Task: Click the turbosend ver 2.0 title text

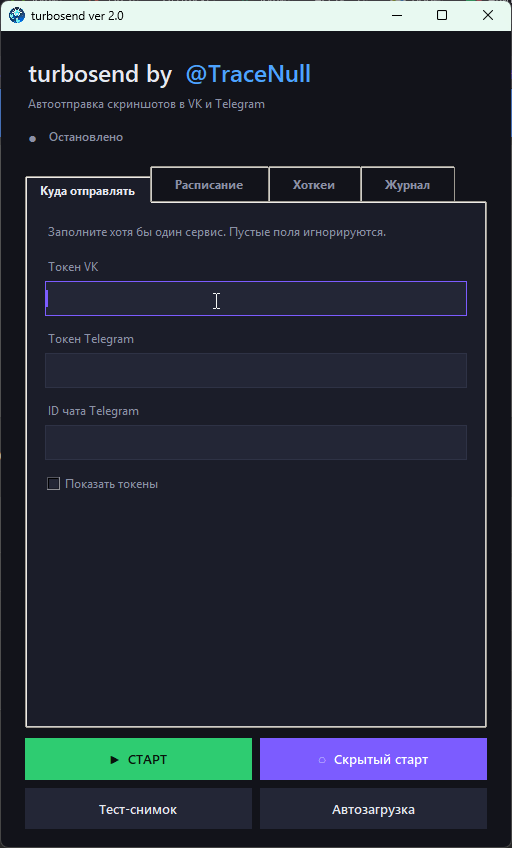Action: pos(77,16)
